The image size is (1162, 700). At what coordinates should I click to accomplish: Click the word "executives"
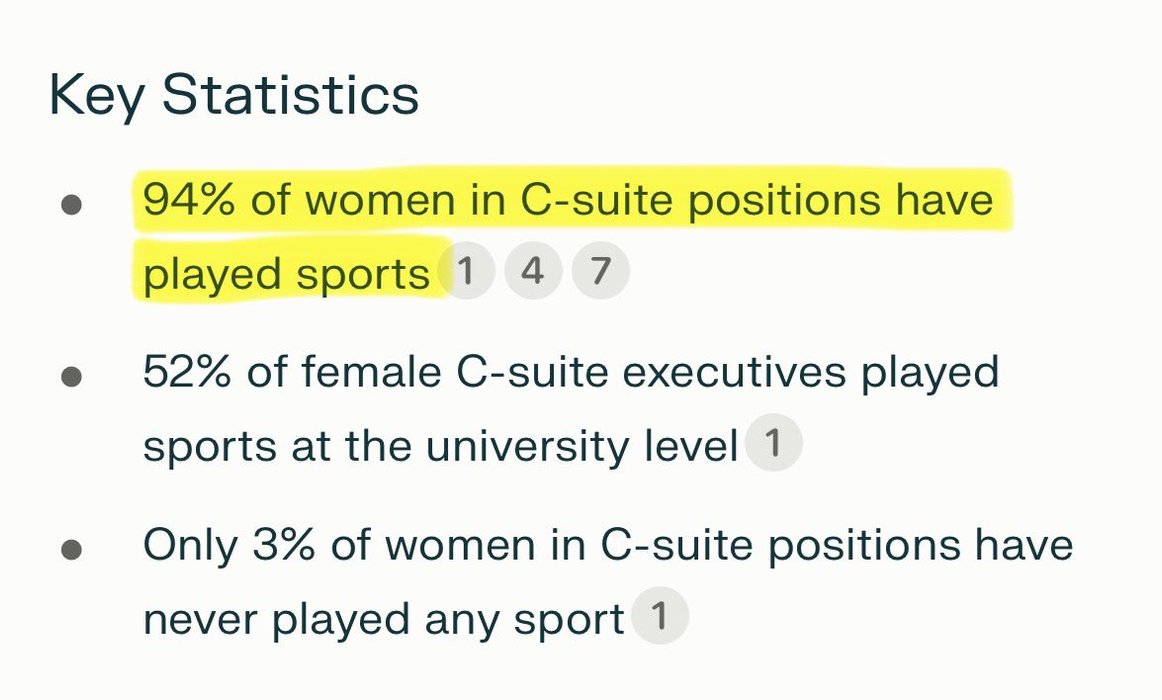tap(734, 373)
